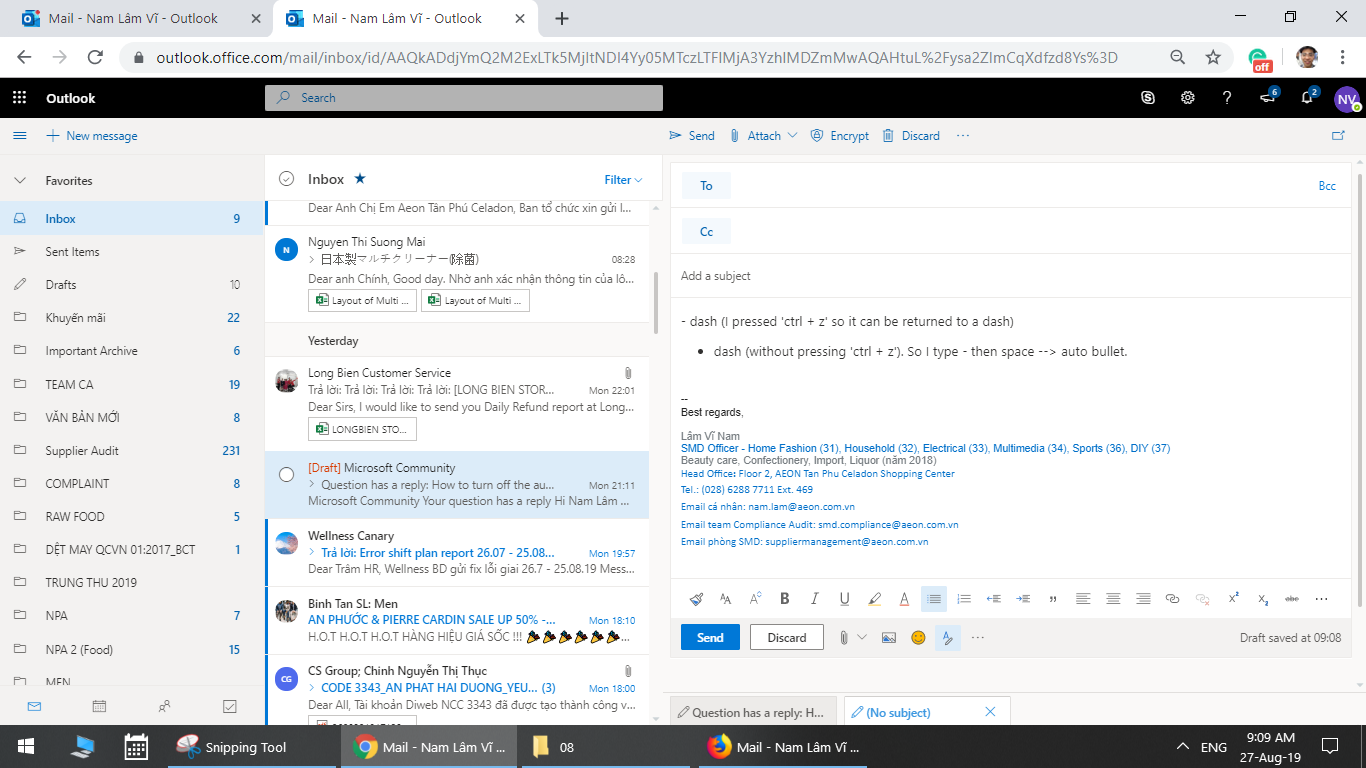Open Outlook settings gear
This screenshot has height=768, width=1366.
click(1188, 98)
